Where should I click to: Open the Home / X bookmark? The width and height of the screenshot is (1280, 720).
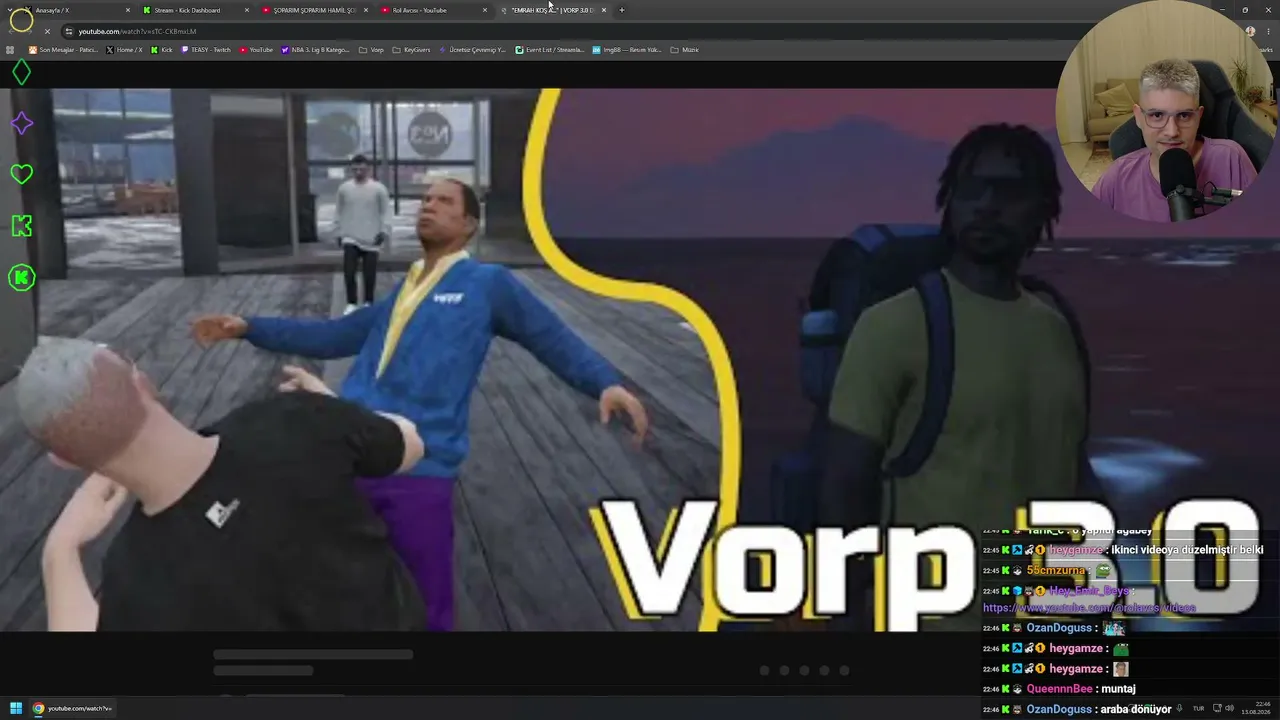click(x=124, y=50)
